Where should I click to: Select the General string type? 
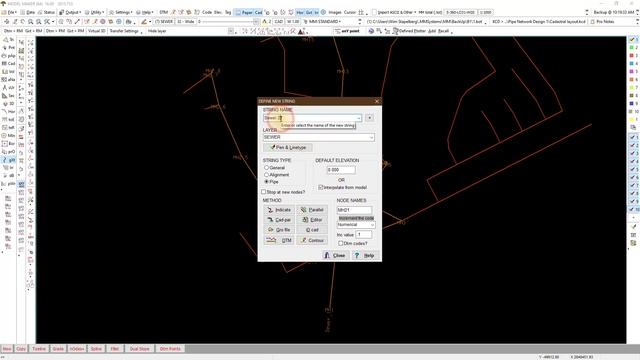click(267, 168)
